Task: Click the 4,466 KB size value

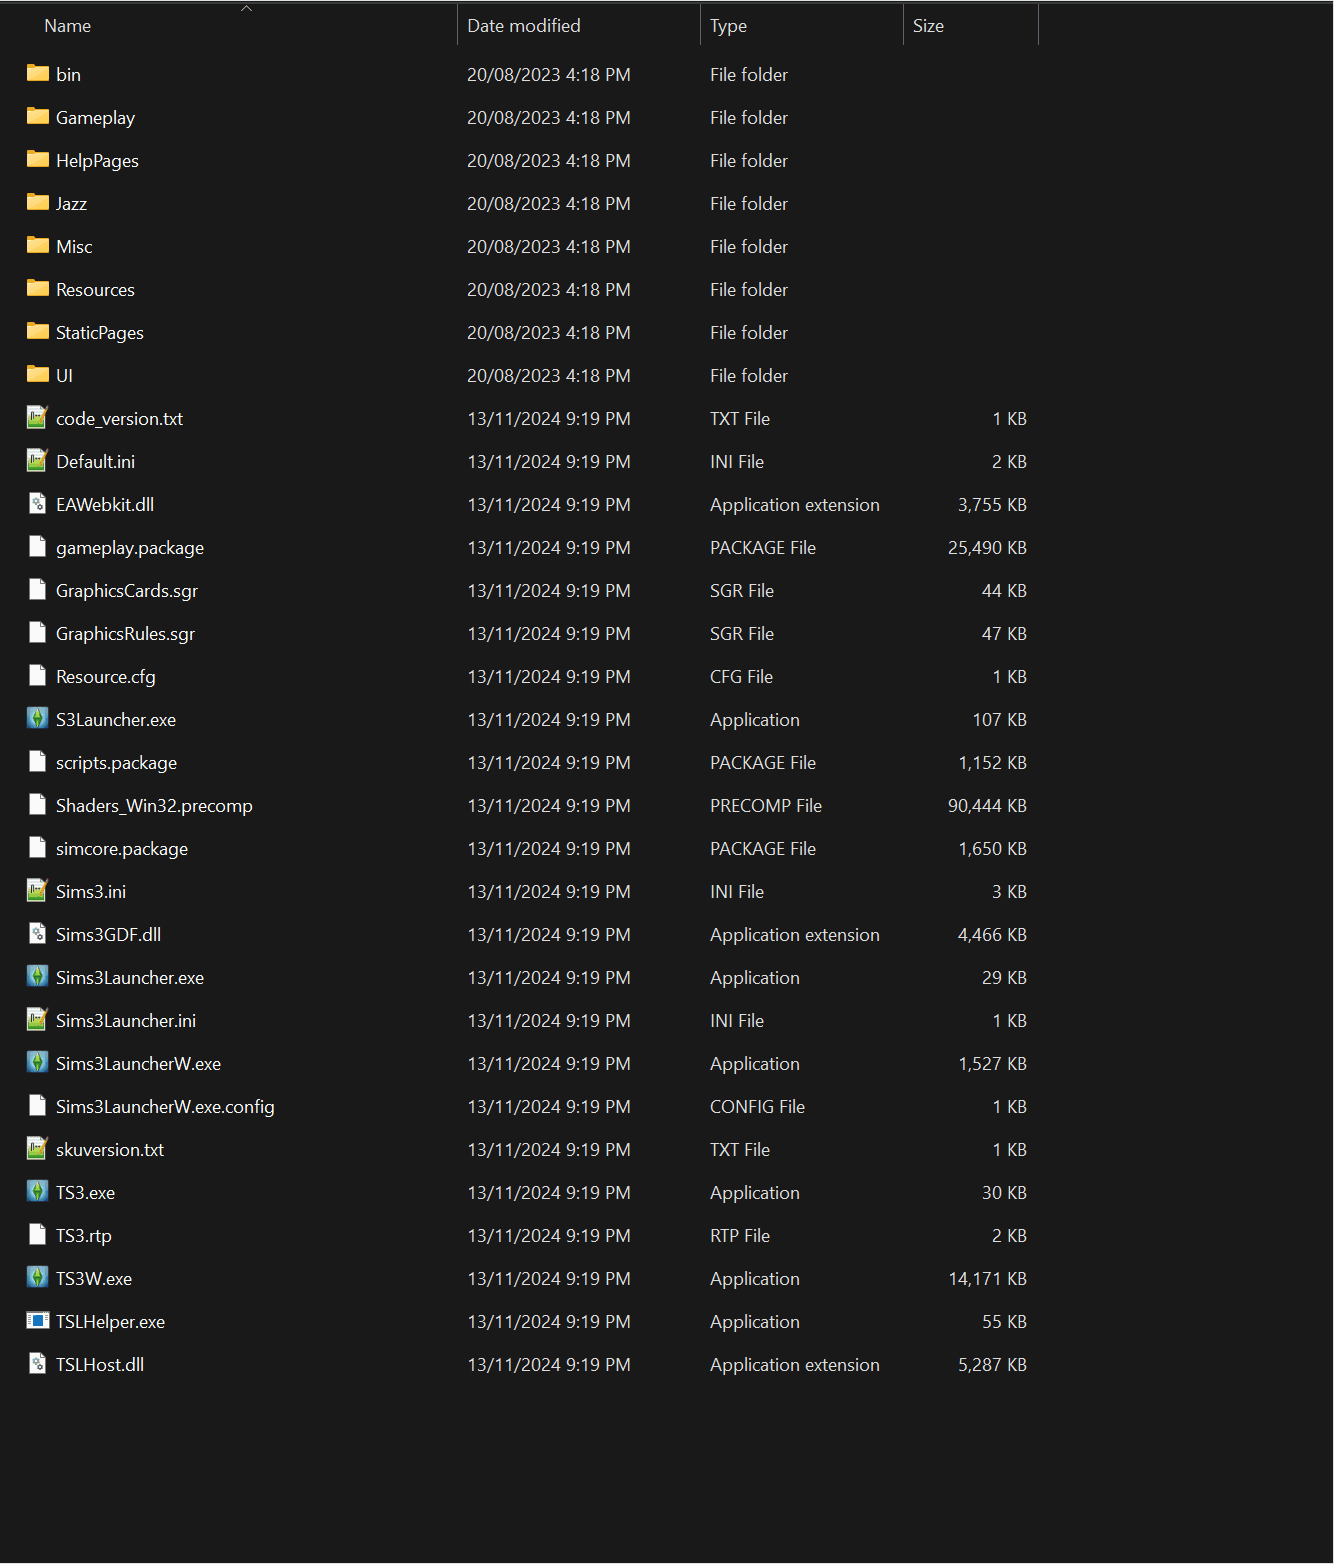Action: (992, 935)
